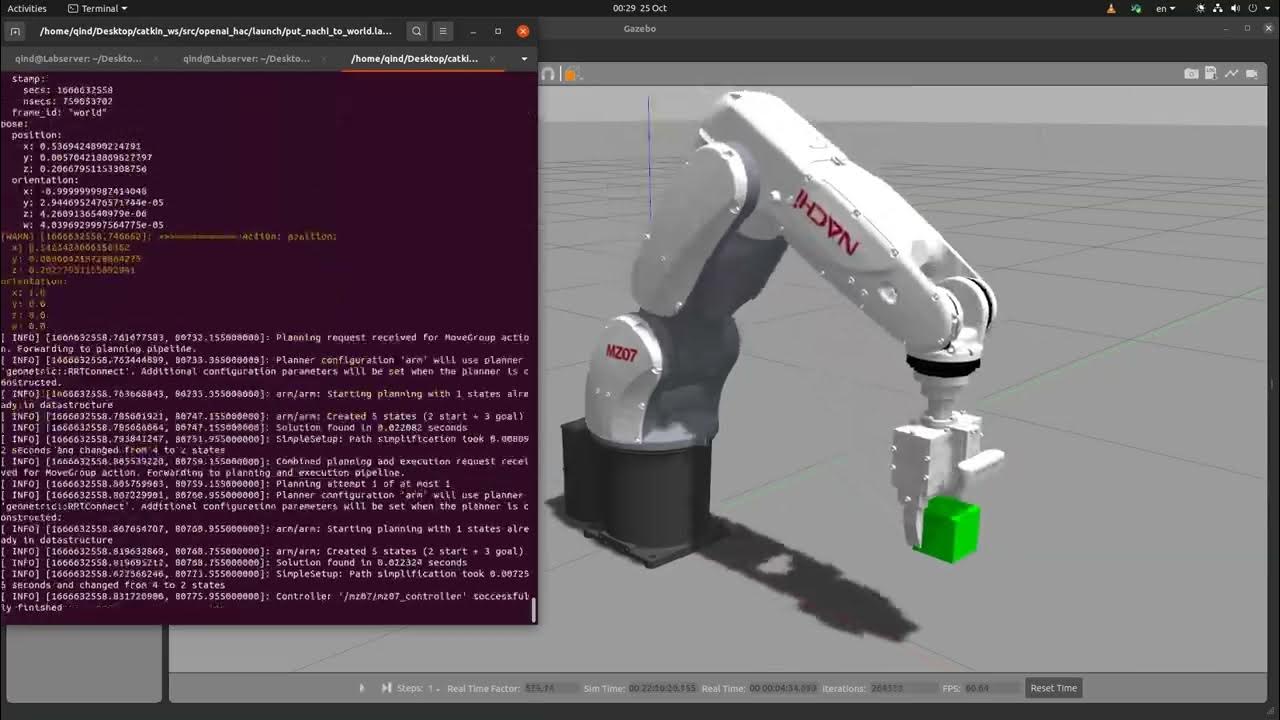Open the clock and calendar at 00:29 25 Oct
Image resolution: width=1280 pixels, height=720 pixels.
point(639,8)
